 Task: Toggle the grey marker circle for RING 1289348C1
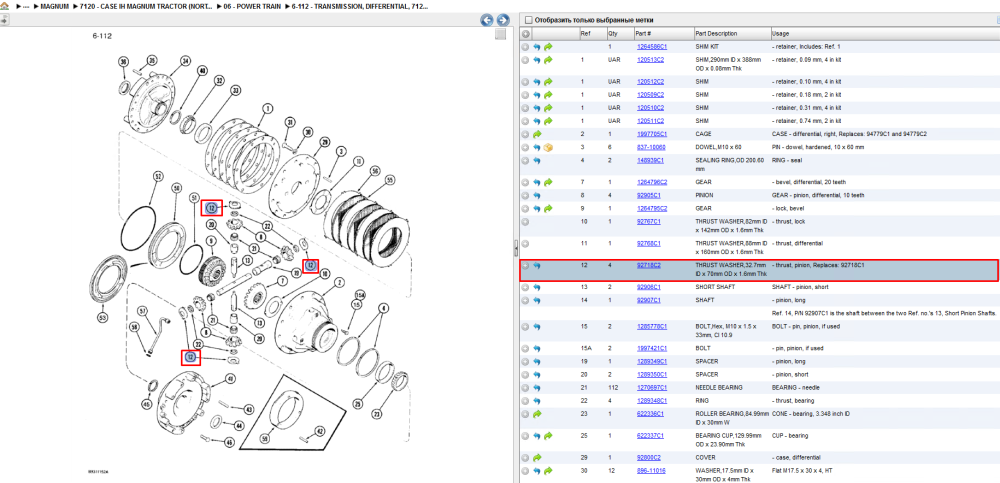tap(526, 401)
